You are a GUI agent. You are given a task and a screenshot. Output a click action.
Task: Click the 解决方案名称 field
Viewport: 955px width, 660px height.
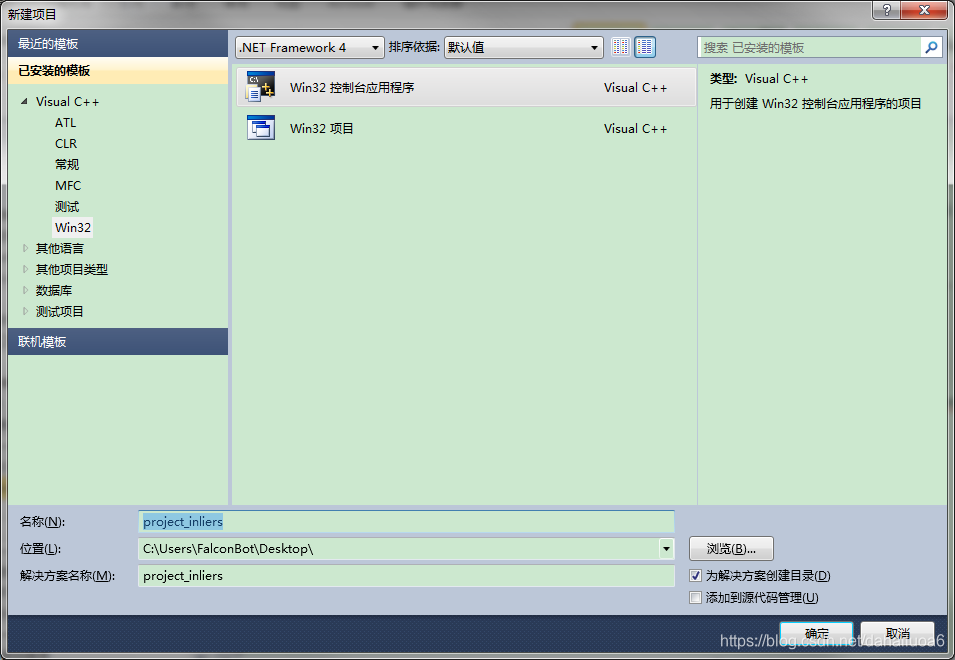click(x=406, y=575)
